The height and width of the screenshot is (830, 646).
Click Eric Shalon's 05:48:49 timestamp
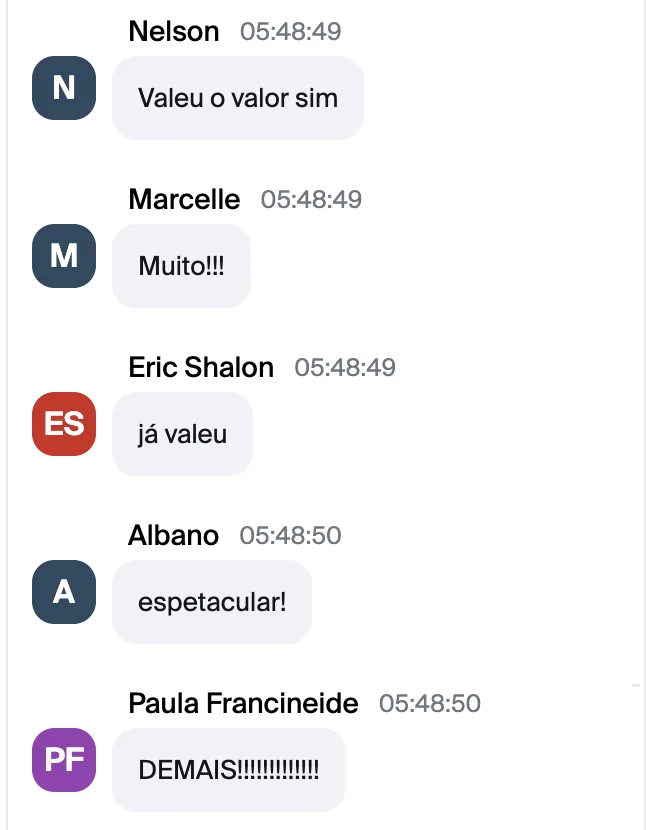345,368
